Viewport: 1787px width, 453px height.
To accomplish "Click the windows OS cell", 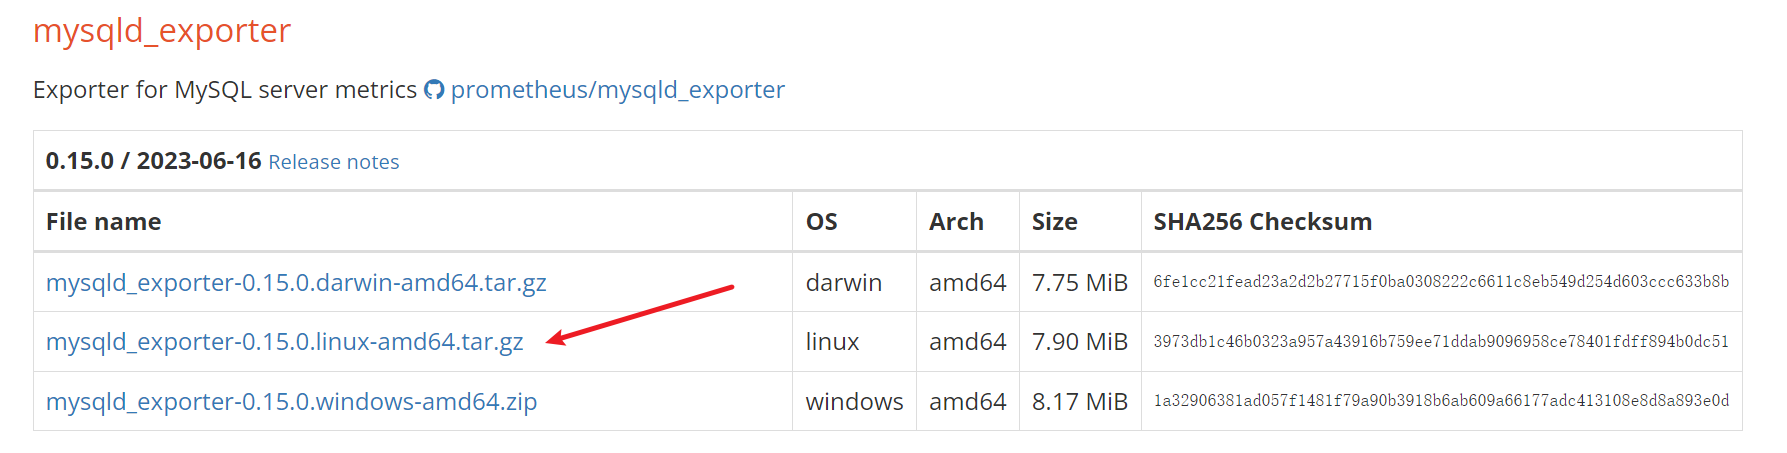I will [x=854, y=402].
